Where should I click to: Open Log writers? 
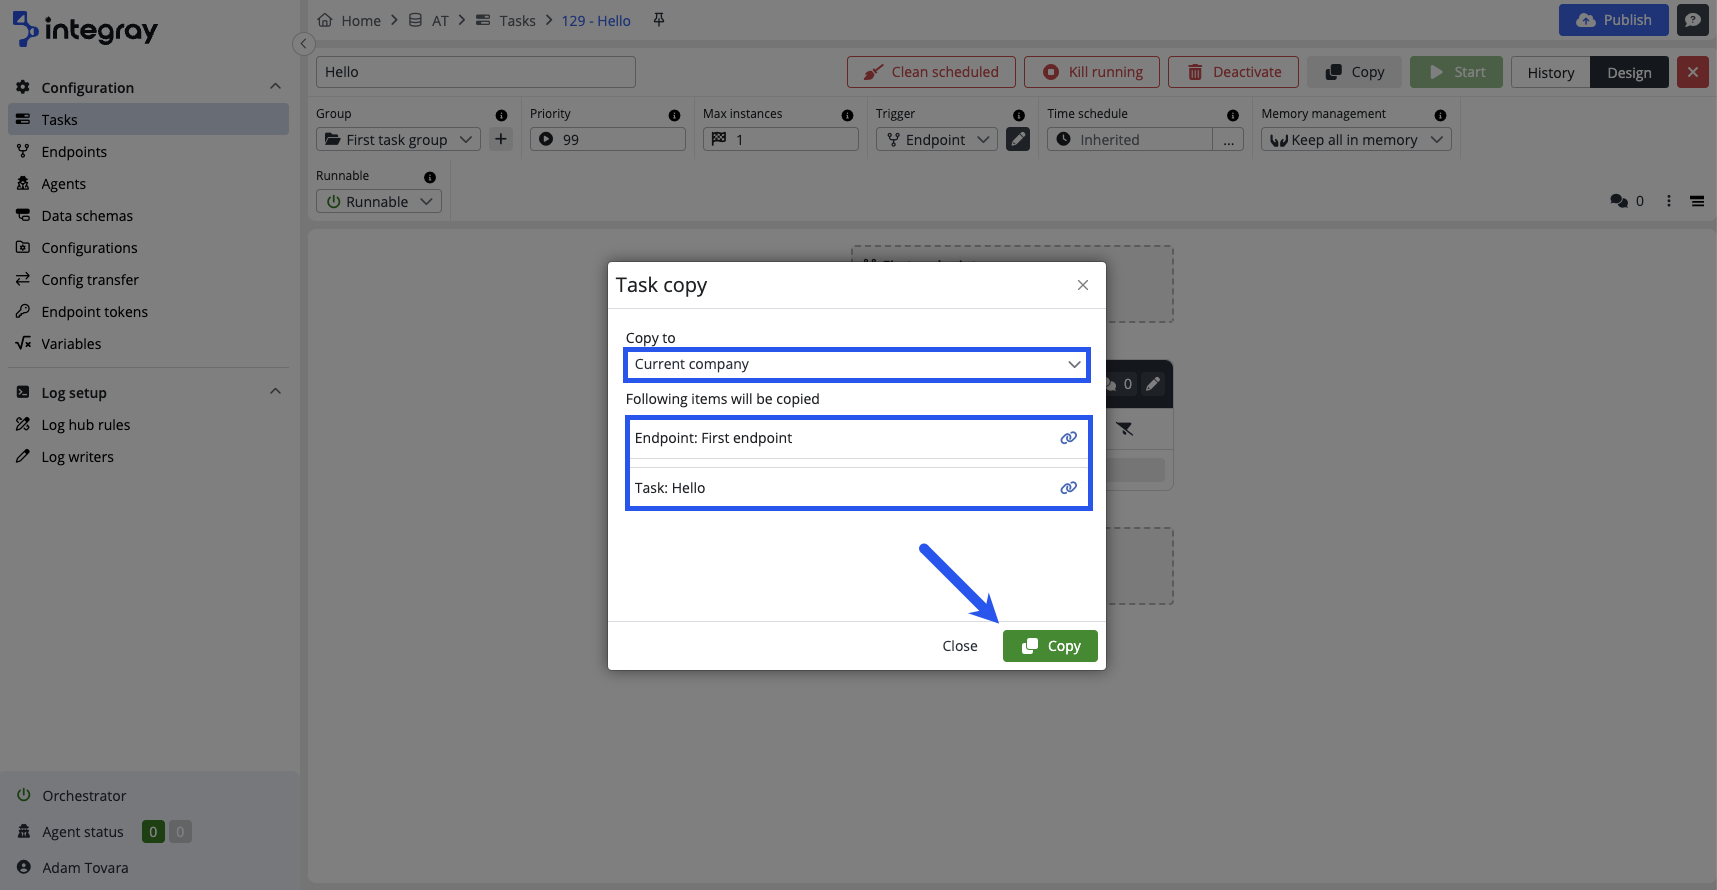[148, 457]
